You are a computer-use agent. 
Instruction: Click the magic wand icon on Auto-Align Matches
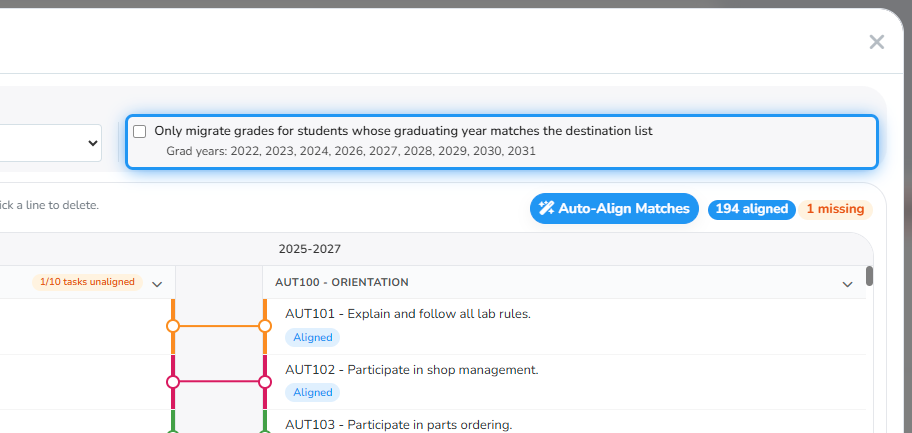pyautogui.click(x=546, y=208)
